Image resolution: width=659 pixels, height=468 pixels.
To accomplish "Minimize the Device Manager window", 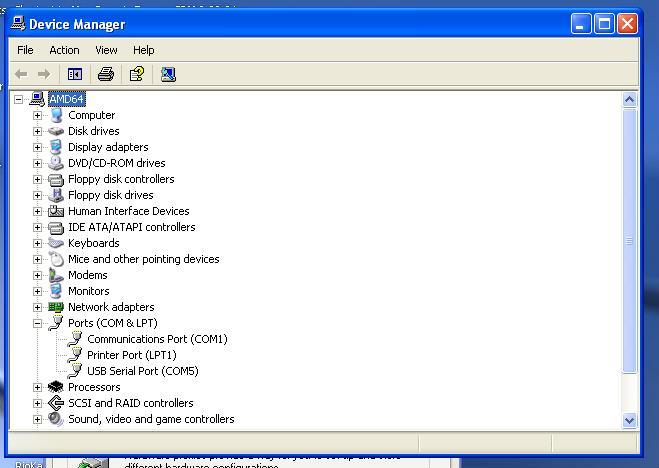I will coord(581,24).
